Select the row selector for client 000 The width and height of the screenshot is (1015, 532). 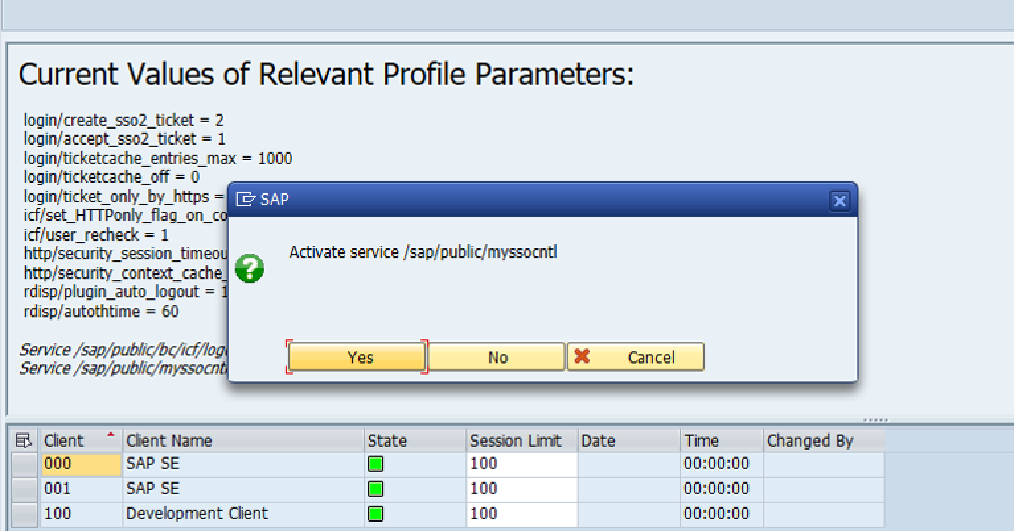(25, 464)
